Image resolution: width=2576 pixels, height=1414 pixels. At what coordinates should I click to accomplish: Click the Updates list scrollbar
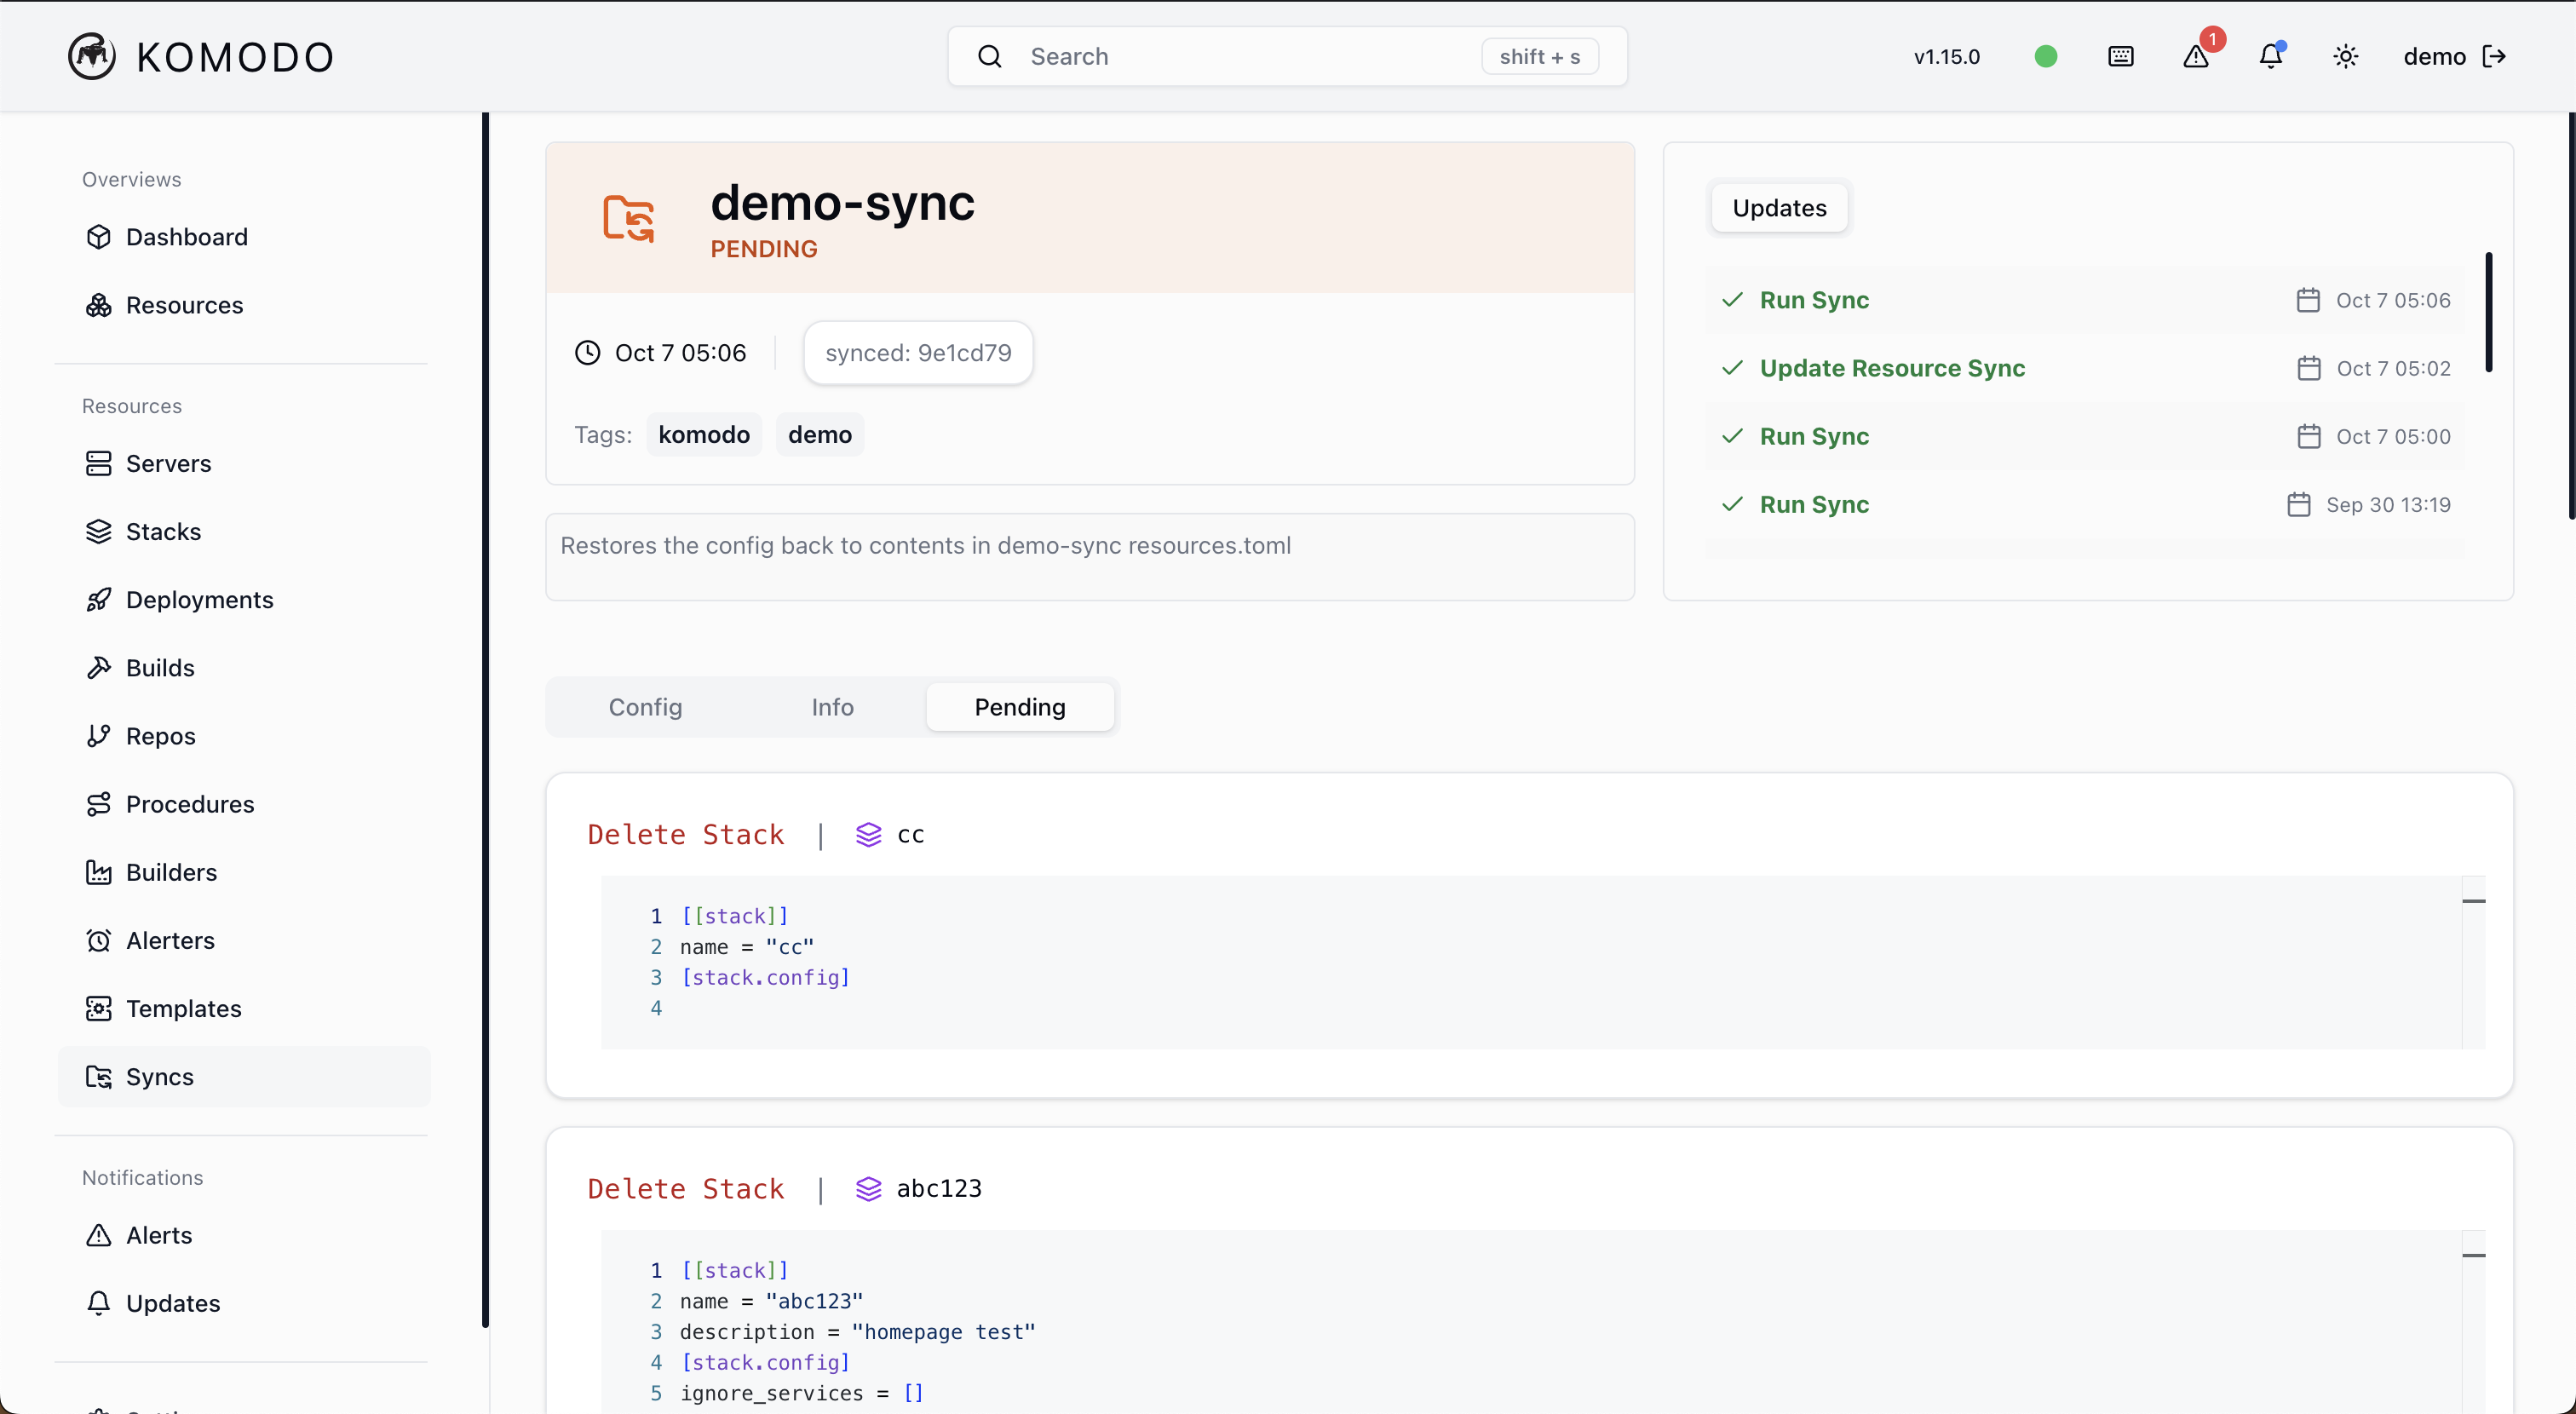[2488, 312]
